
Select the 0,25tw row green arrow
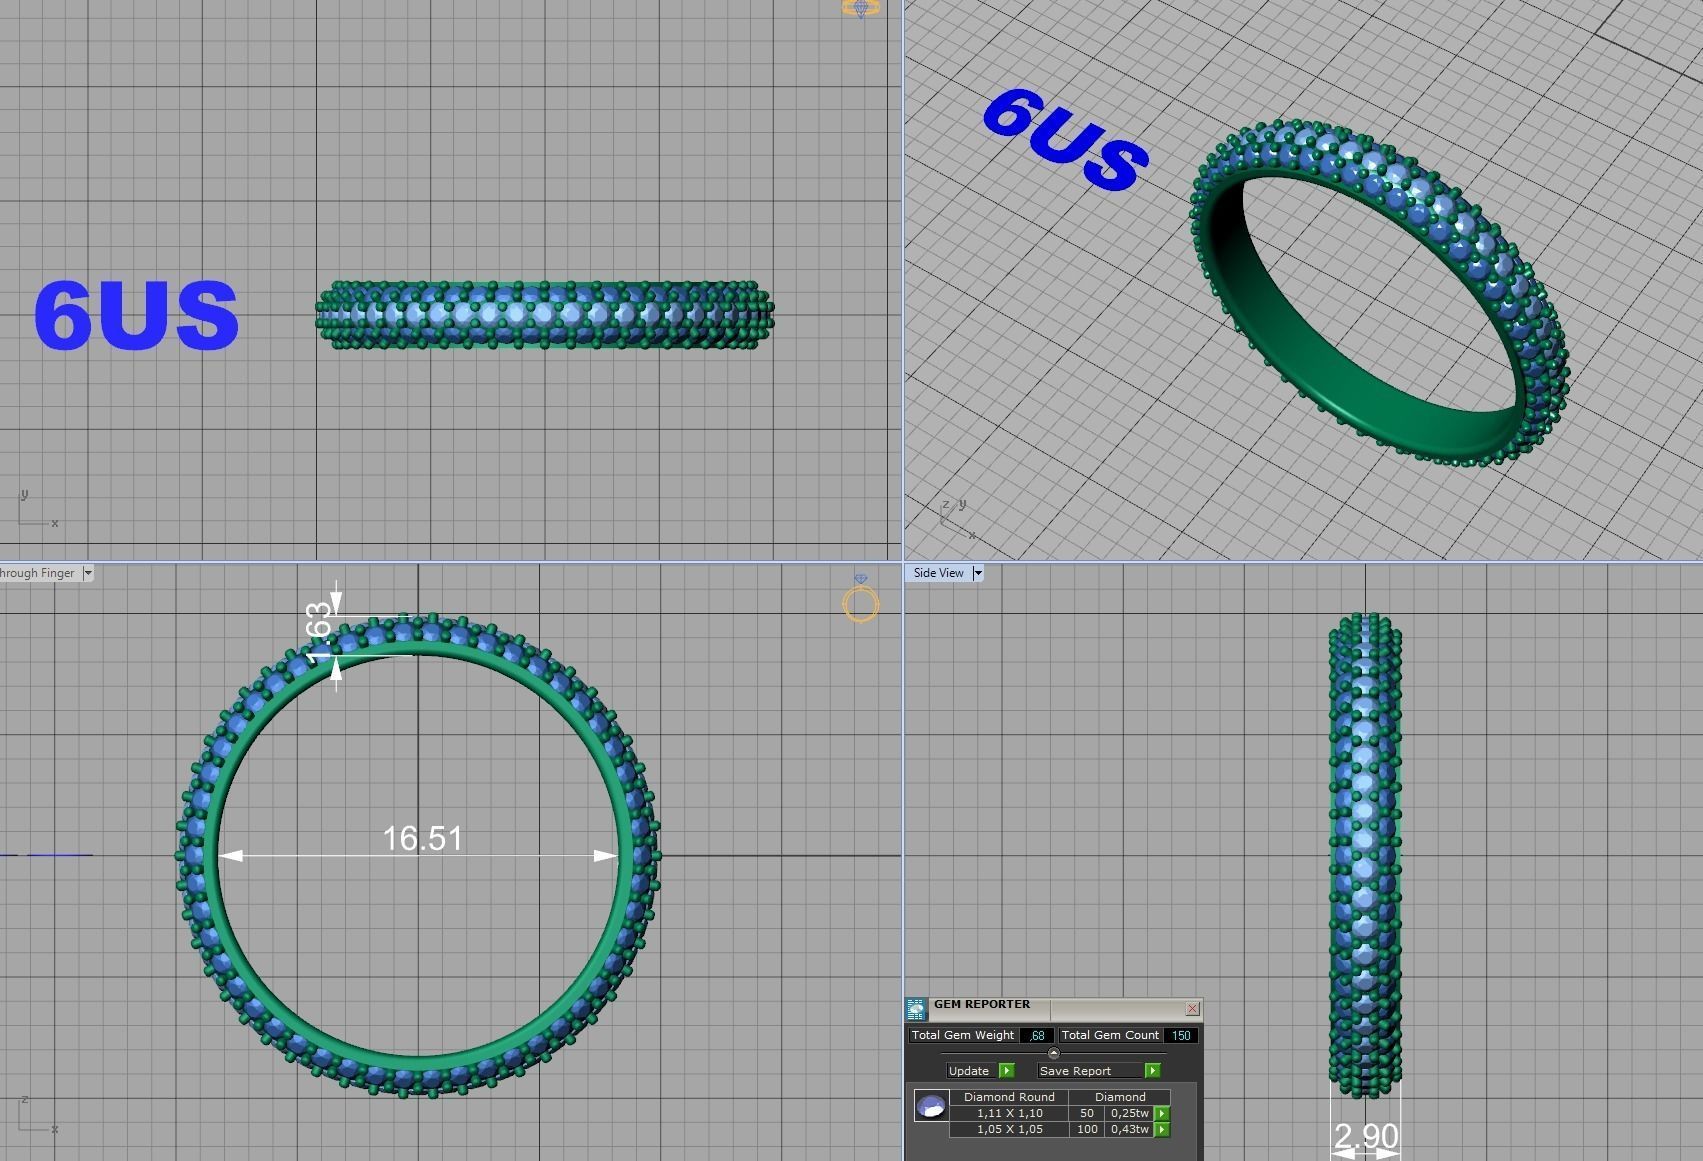(1162, 1113)
